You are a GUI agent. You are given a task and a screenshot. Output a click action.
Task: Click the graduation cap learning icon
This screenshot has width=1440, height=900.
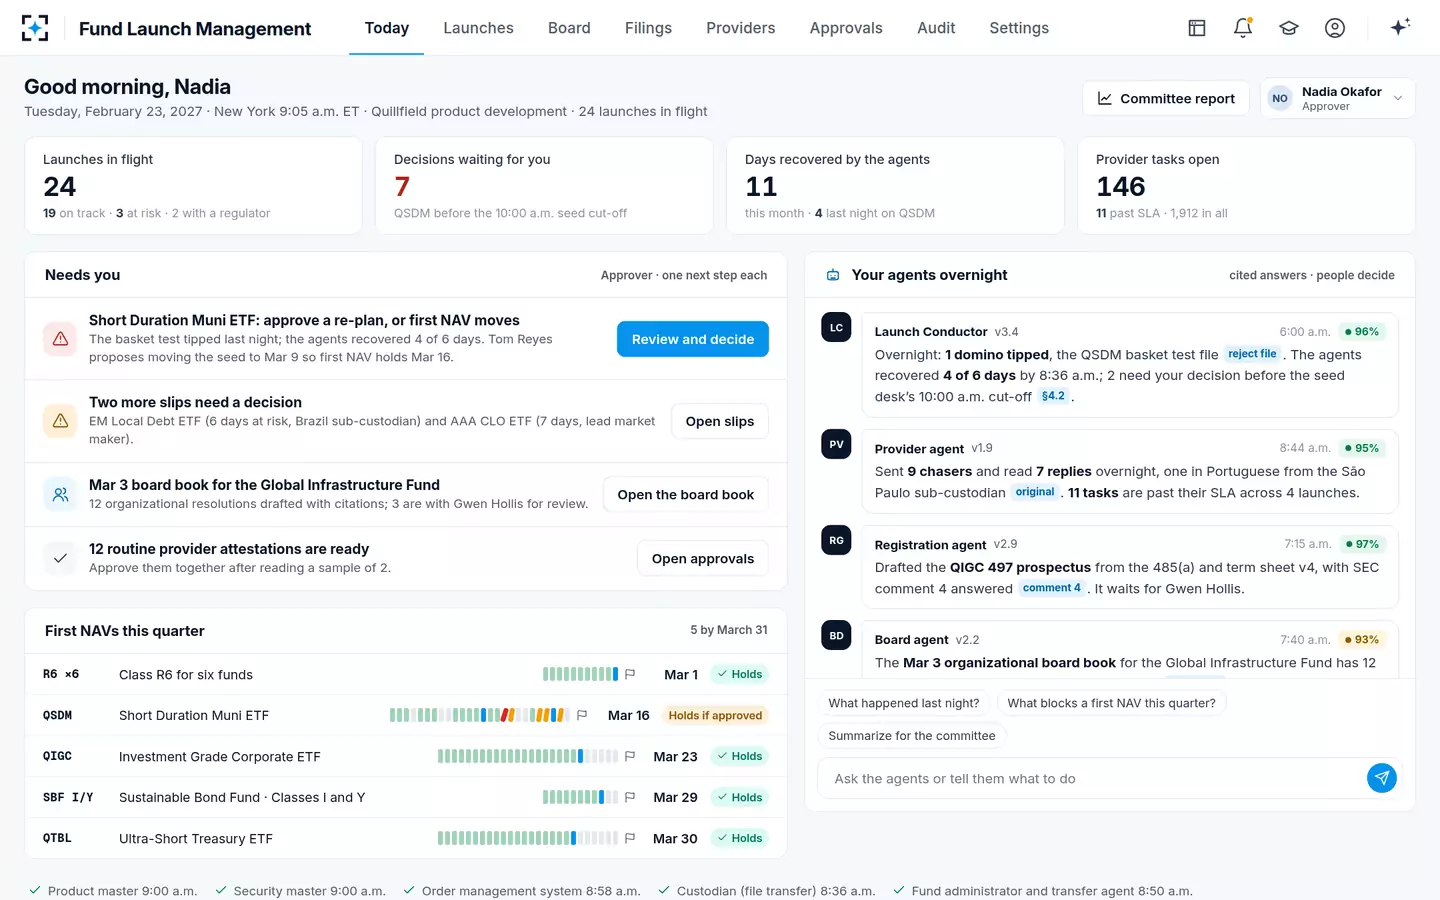click(1289, 28)
